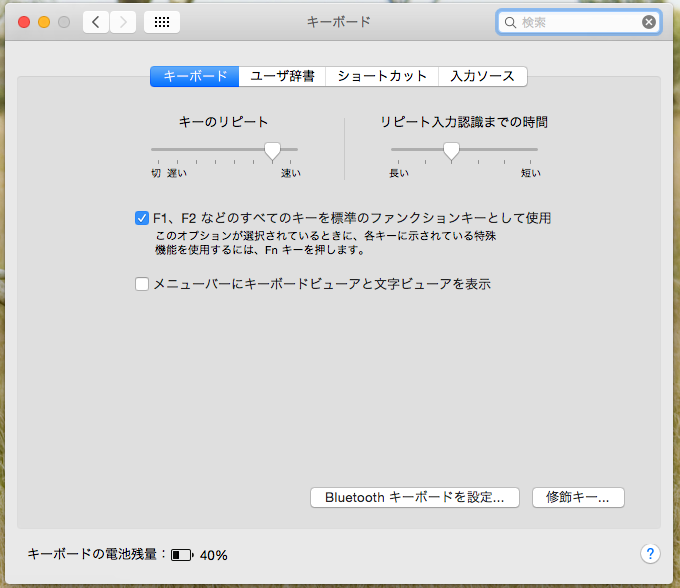Screen dimensions: 680x588
Task: Clear the search field with the x icon
Action: pos(649,22)
